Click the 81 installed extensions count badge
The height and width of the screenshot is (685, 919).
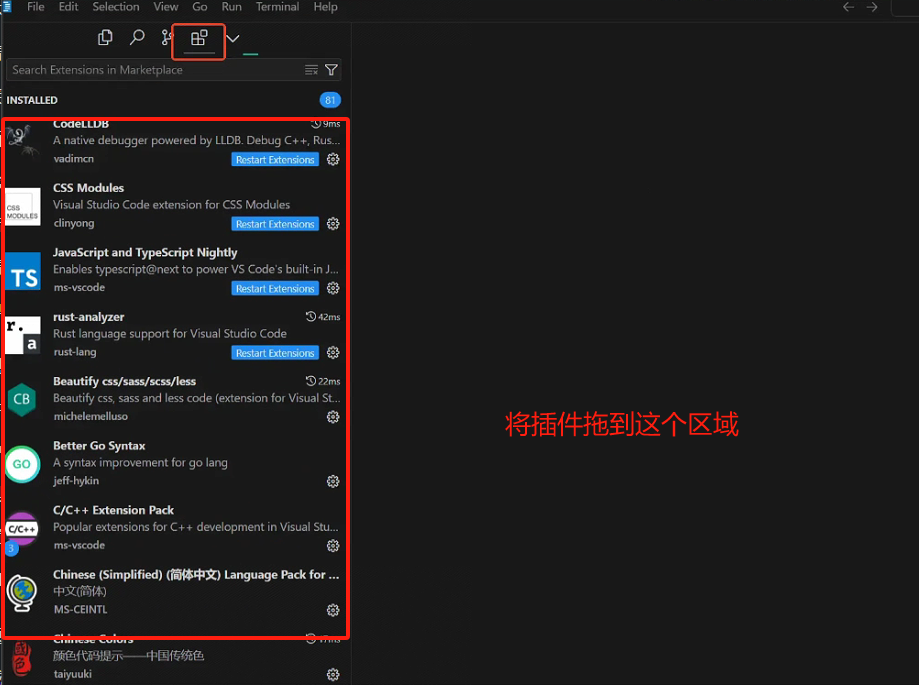(x=330, y=100)
